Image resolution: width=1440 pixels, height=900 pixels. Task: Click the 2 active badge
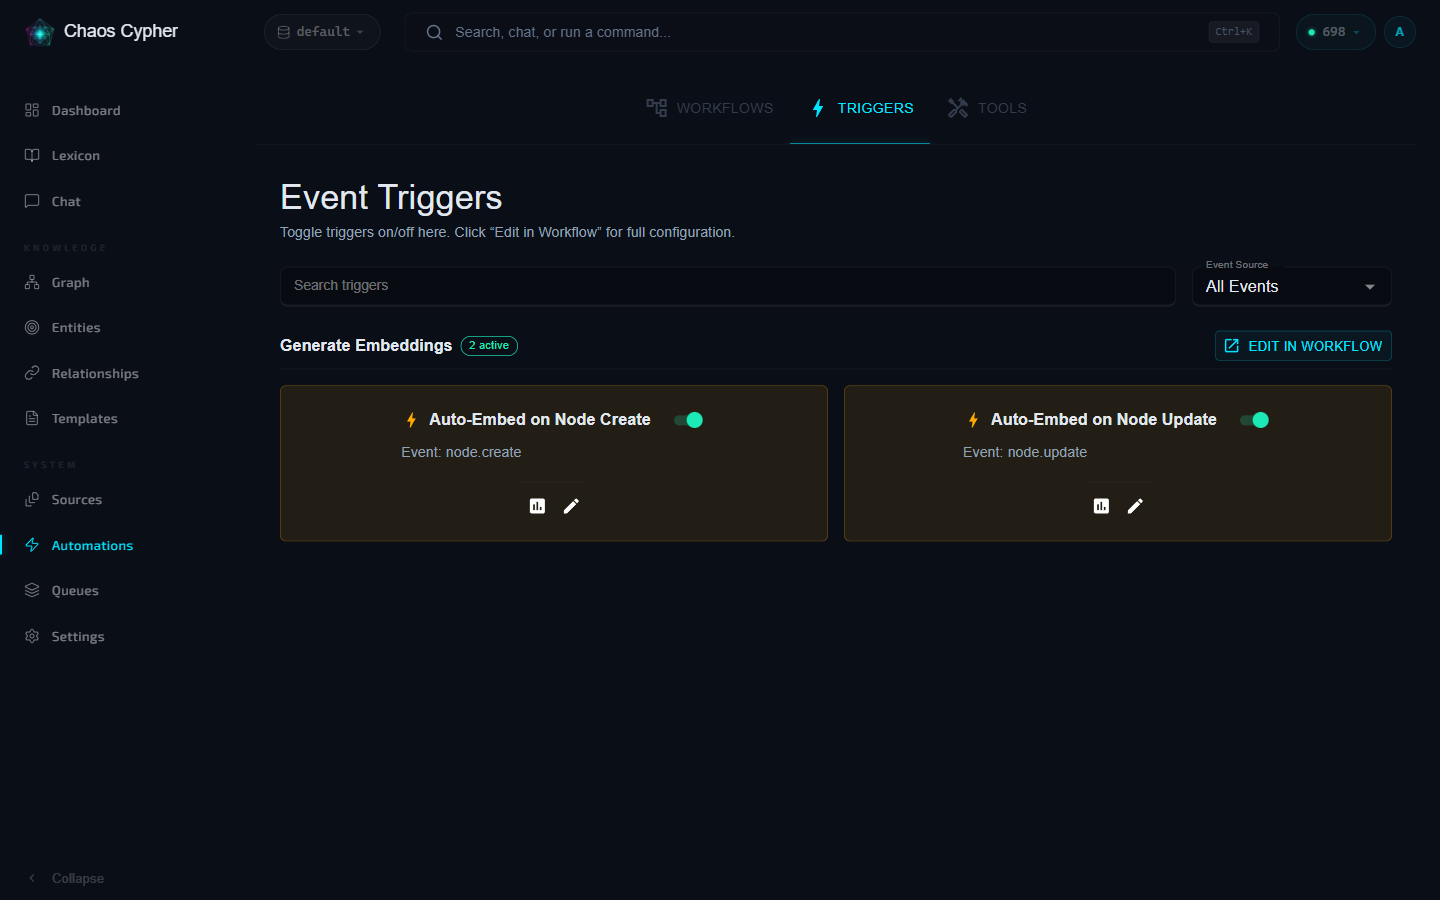tap(489, 346)
